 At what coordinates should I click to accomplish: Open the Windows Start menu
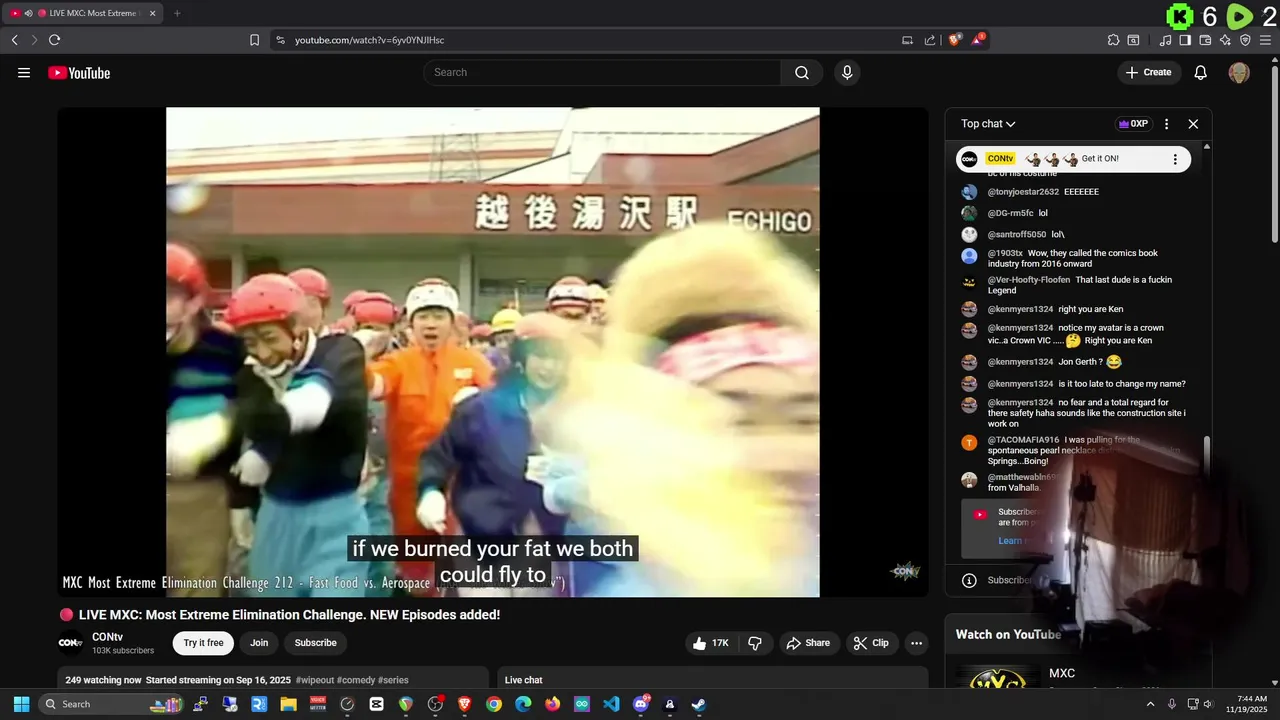point(21,704)
